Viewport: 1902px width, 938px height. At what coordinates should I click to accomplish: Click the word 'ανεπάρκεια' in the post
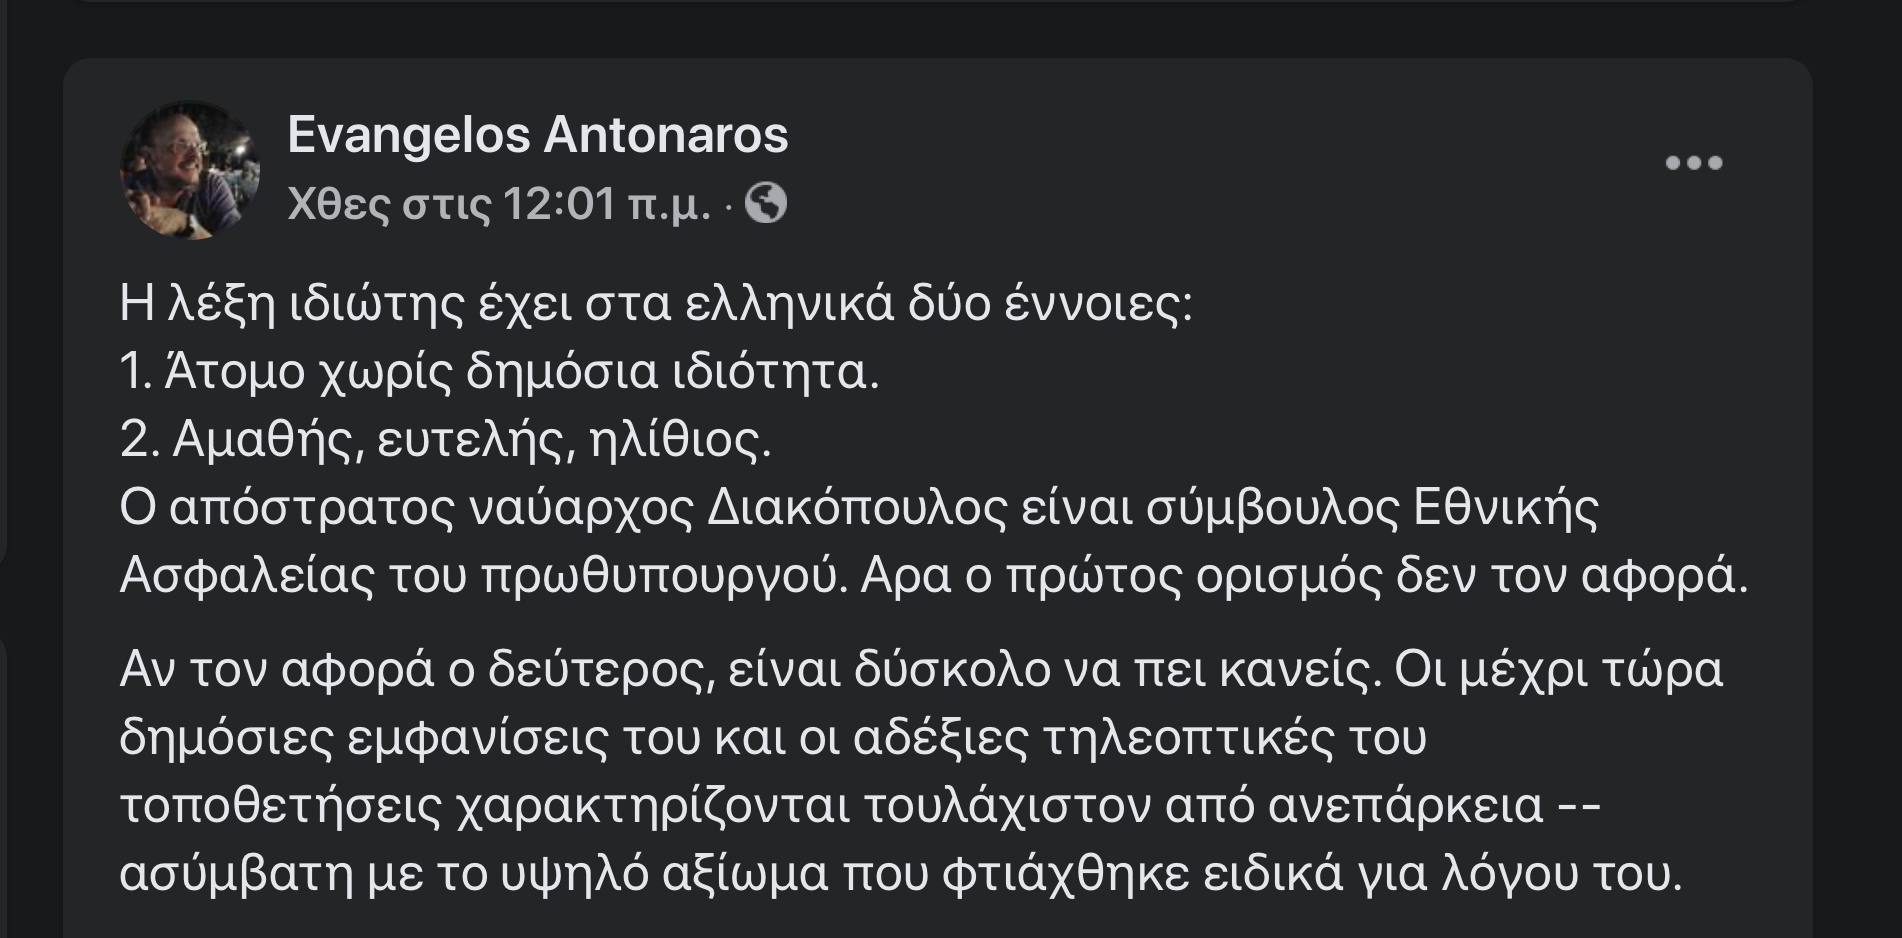[x=1405, y=806]
